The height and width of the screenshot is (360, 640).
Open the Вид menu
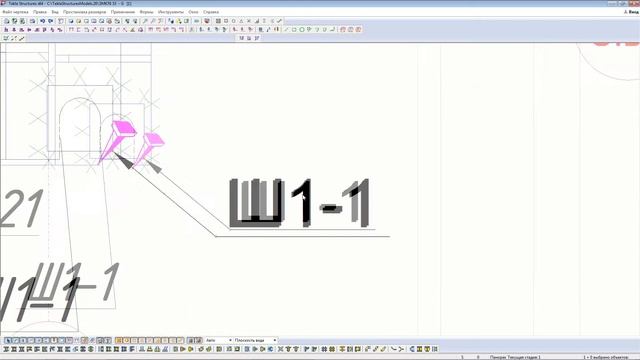coord(55,12)
